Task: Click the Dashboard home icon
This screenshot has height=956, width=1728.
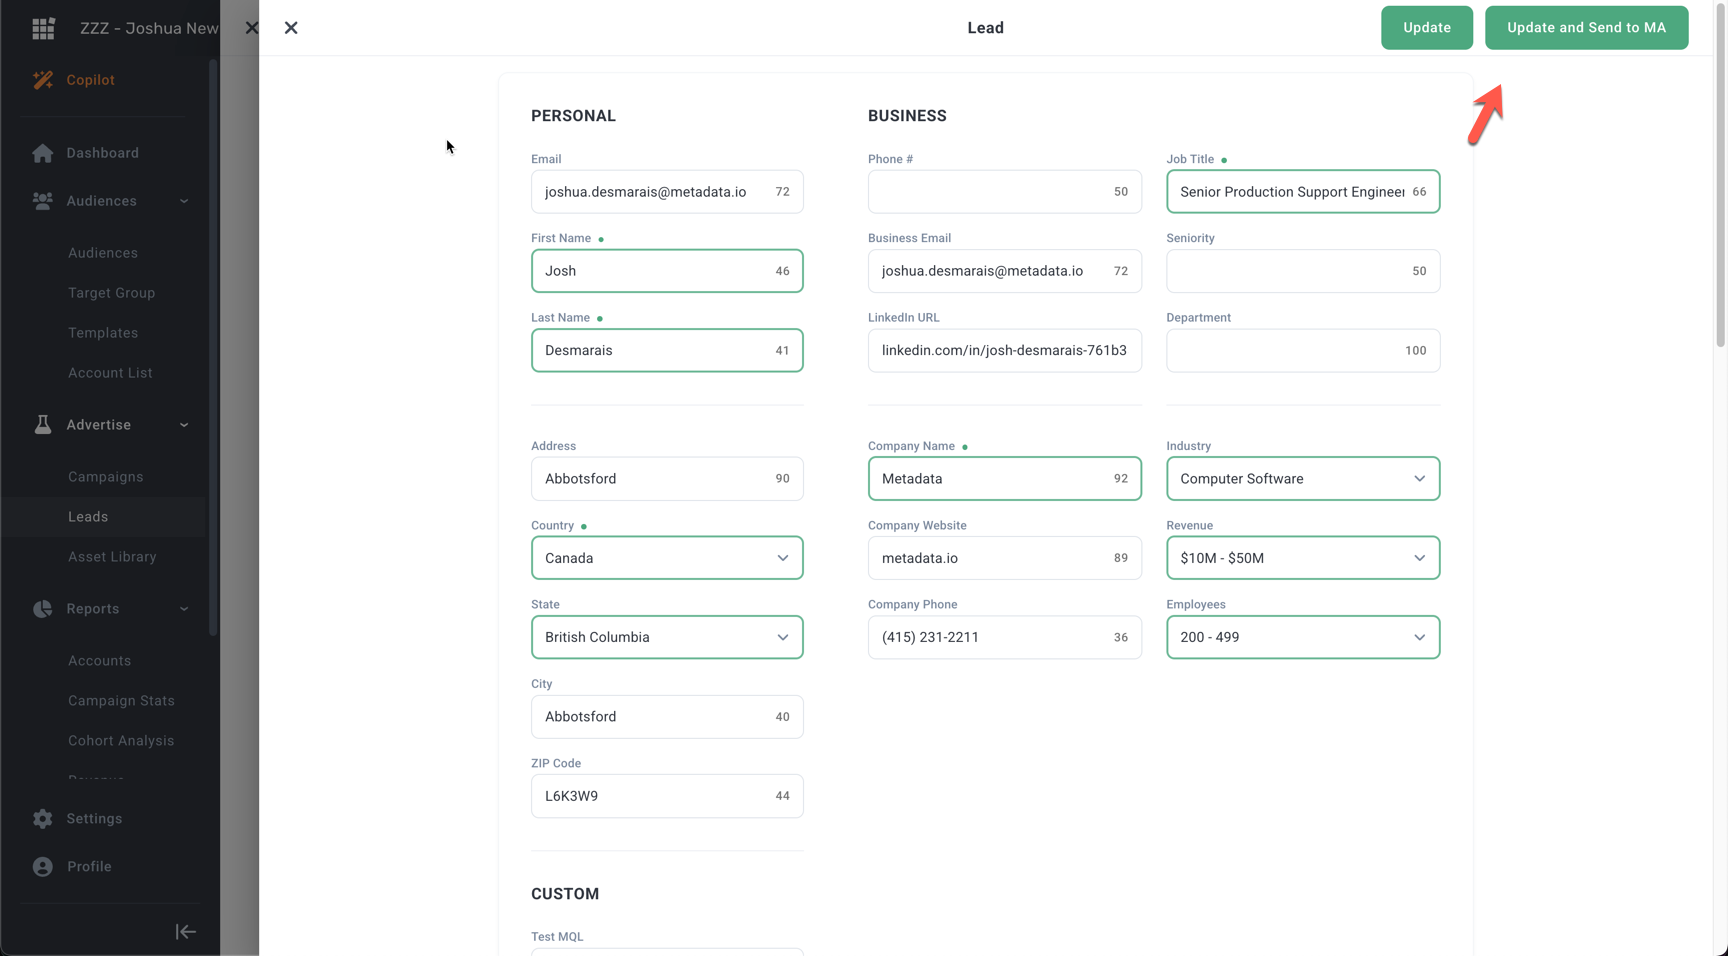Action: (x=42, y=153)
